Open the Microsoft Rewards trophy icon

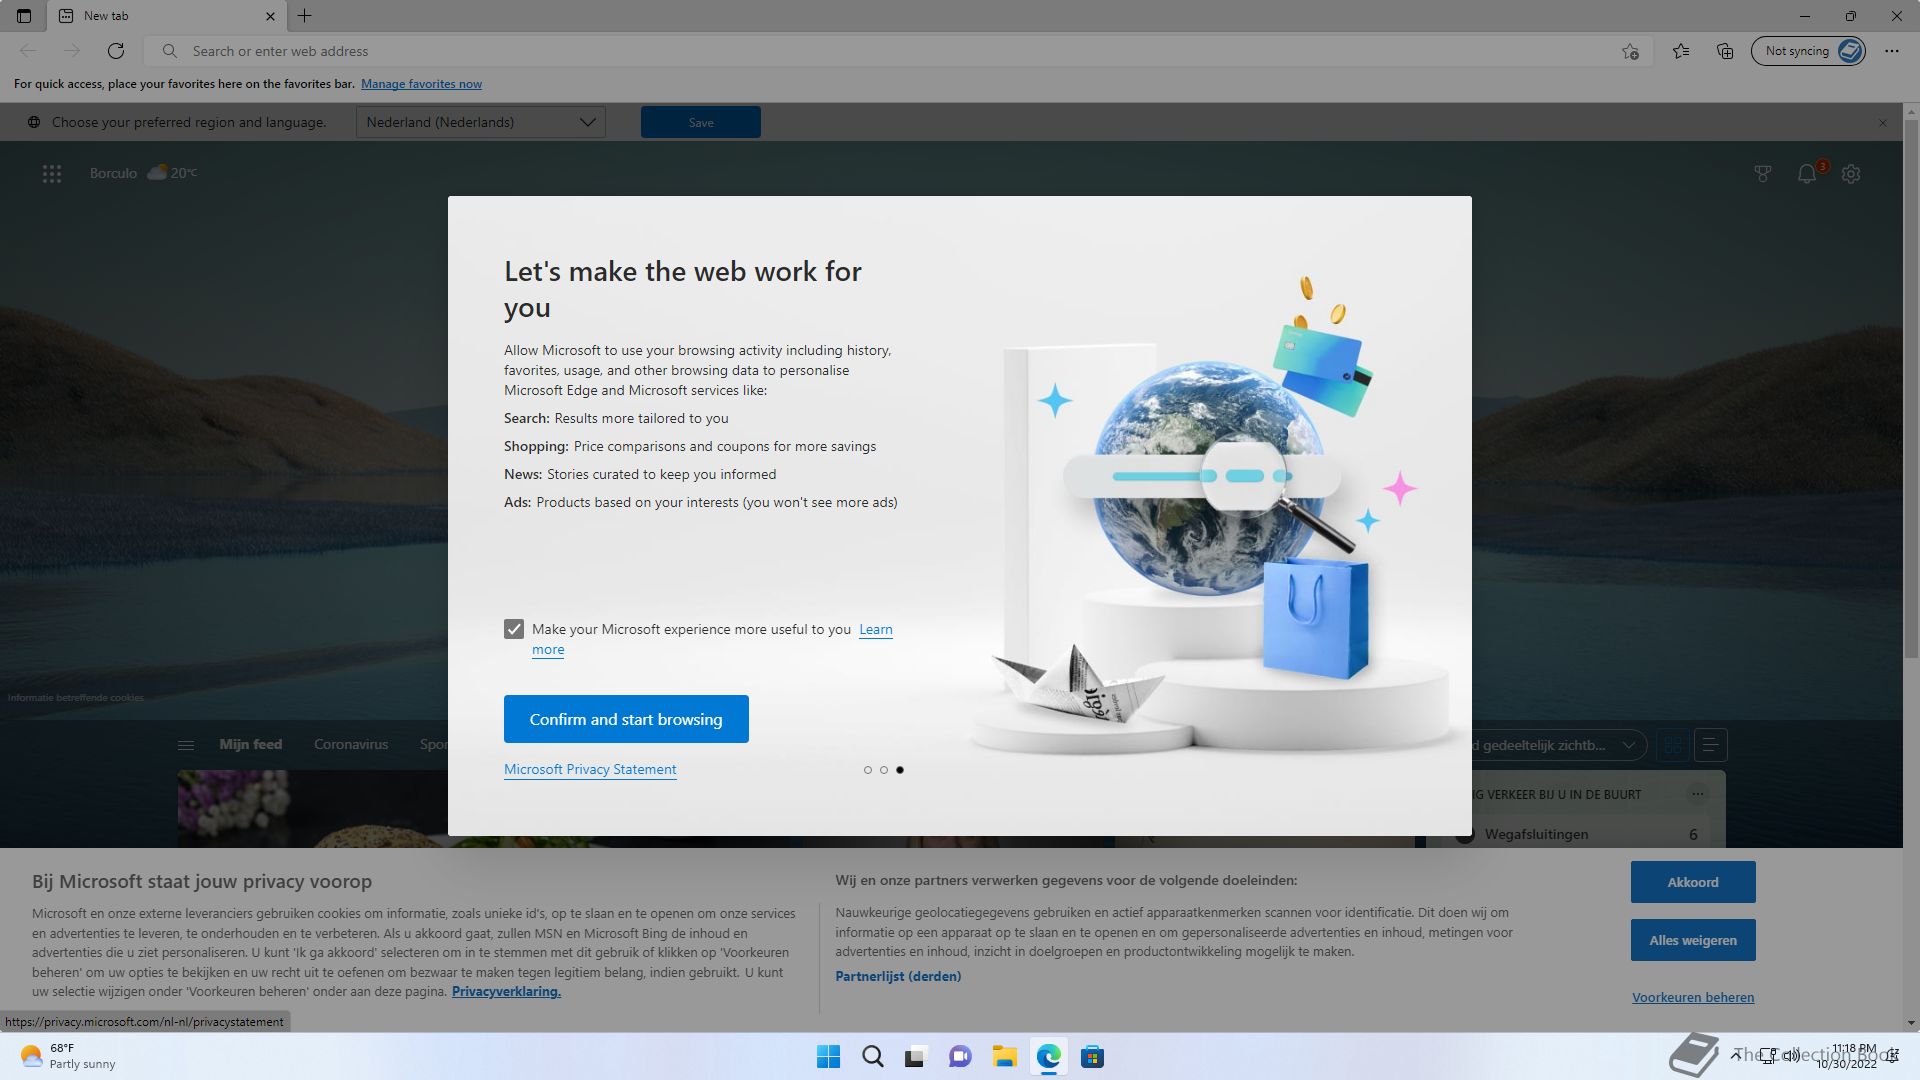click(1763, 174)
